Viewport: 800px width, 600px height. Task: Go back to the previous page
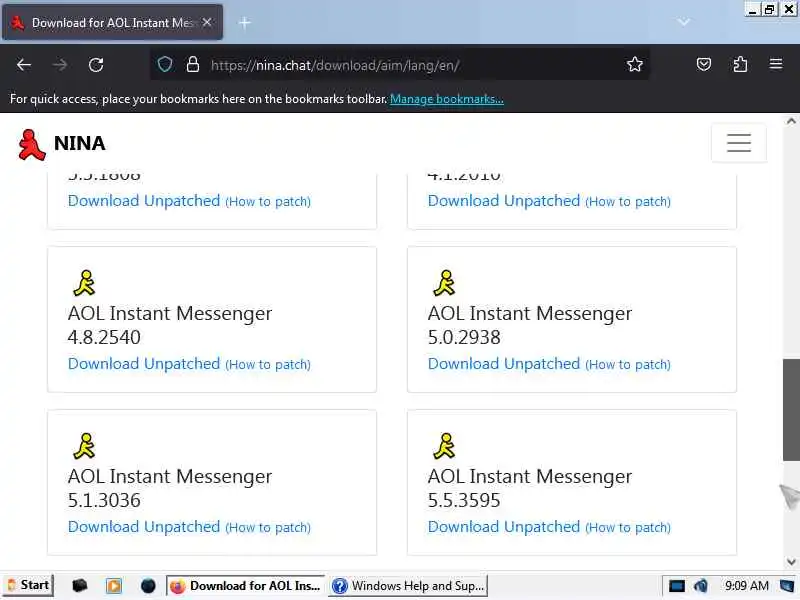[x=24, y=65]
